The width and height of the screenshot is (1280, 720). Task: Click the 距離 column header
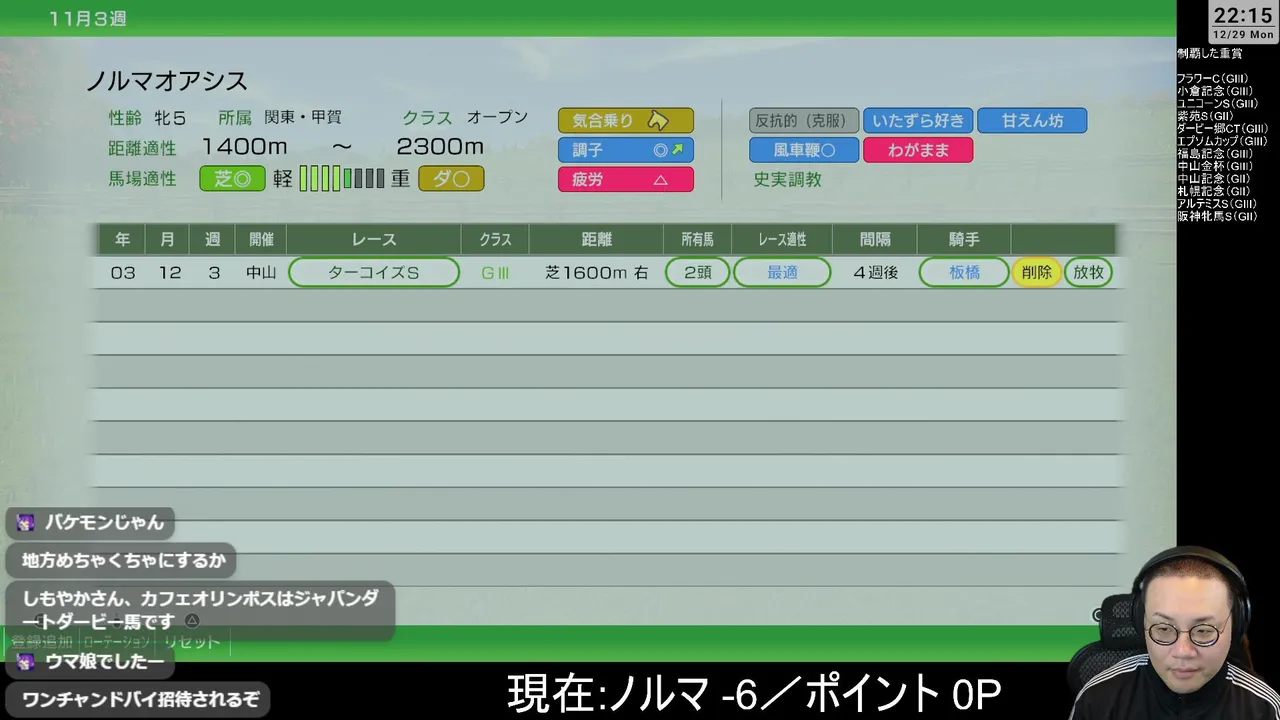[x=596, y=240]
